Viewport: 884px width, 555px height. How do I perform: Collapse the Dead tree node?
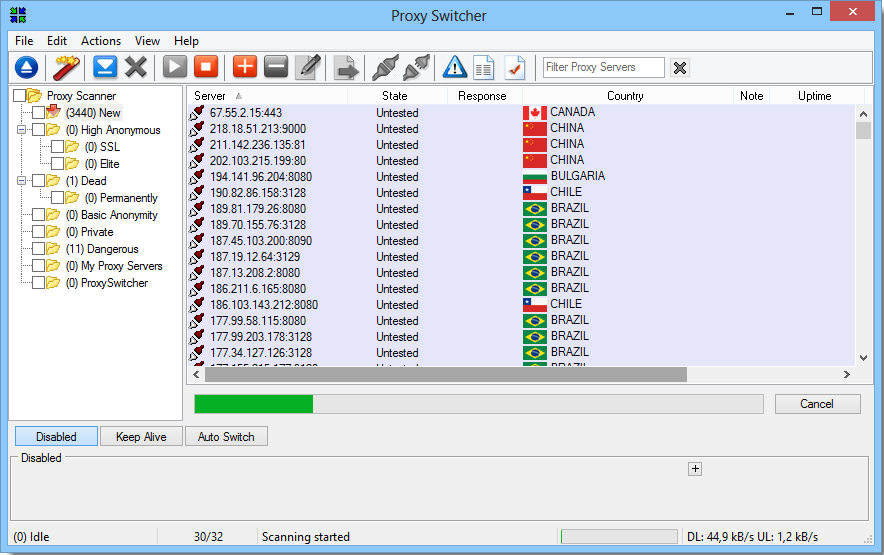coord(21,180)
